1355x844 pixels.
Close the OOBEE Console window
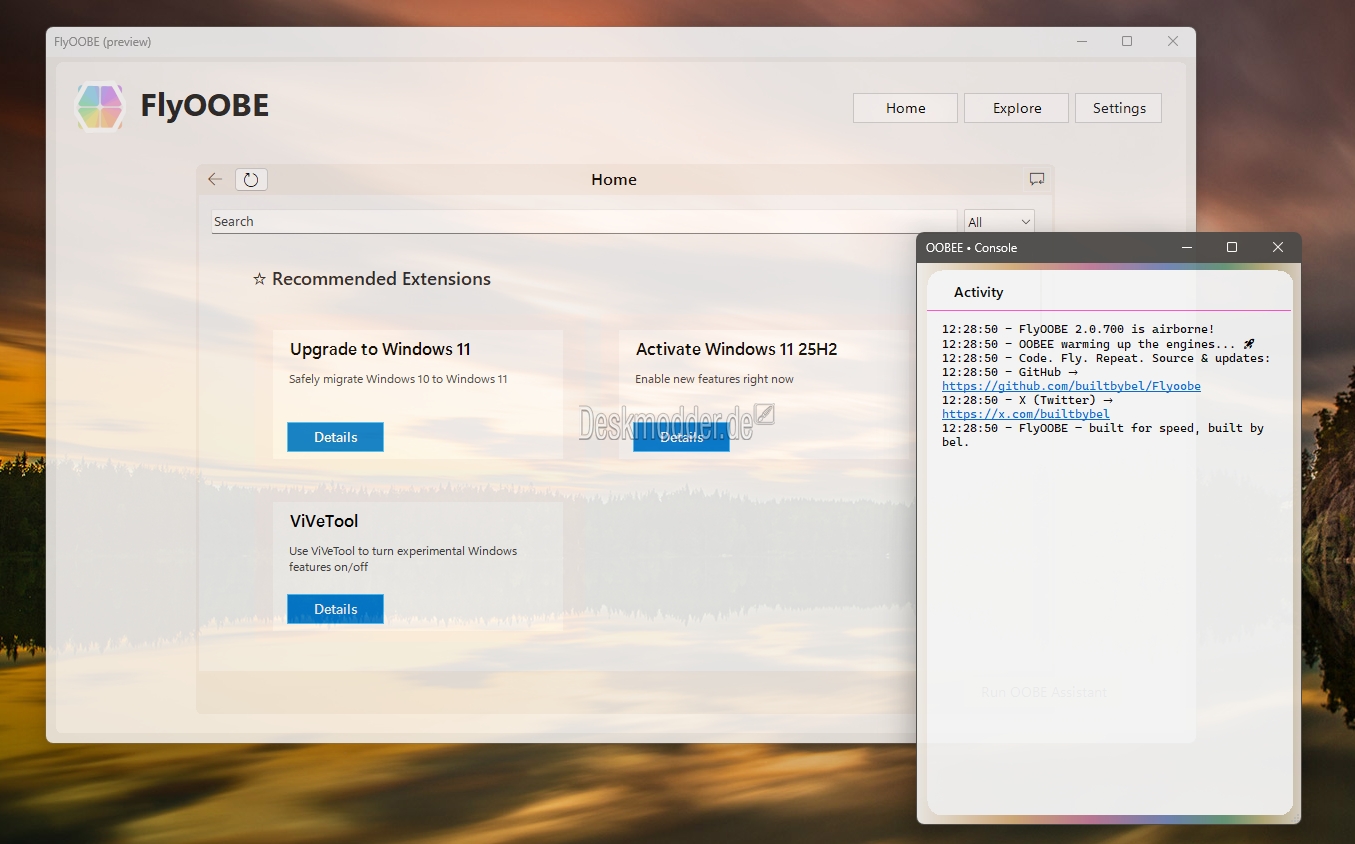tap(1277, 247)
